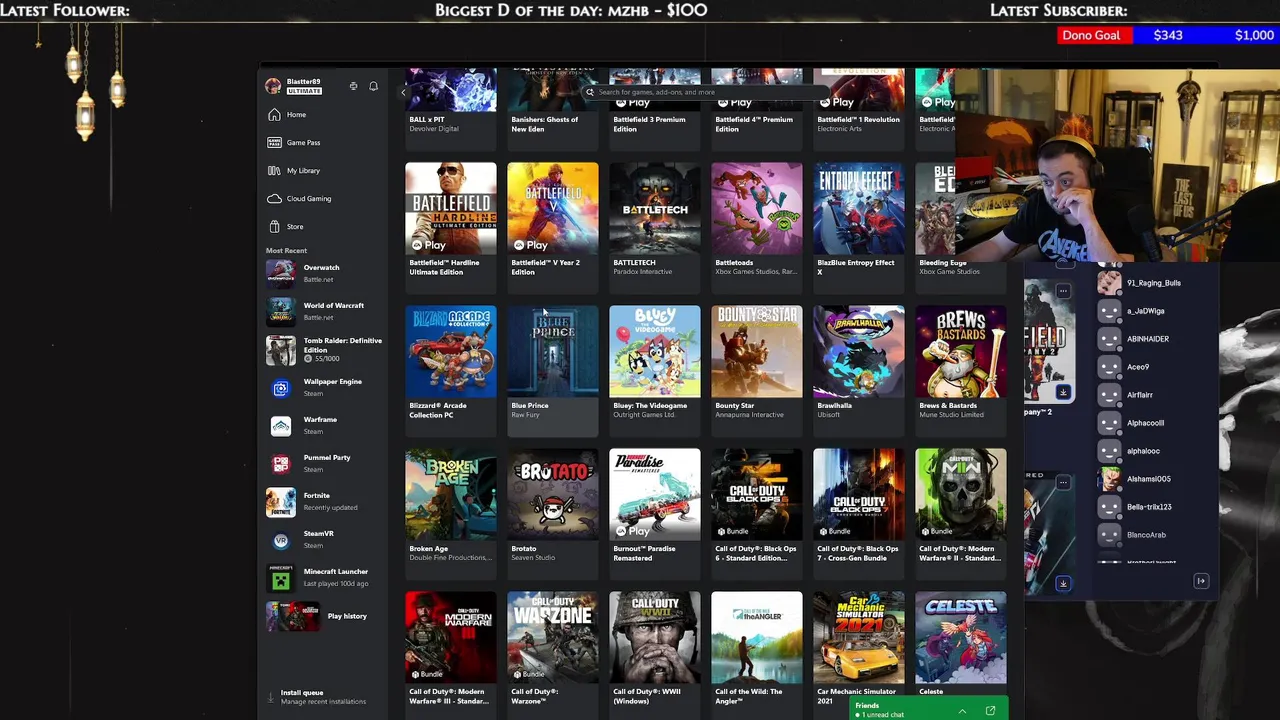
Task: Open Warframe in the recent list
Action: tap(323, 425)
